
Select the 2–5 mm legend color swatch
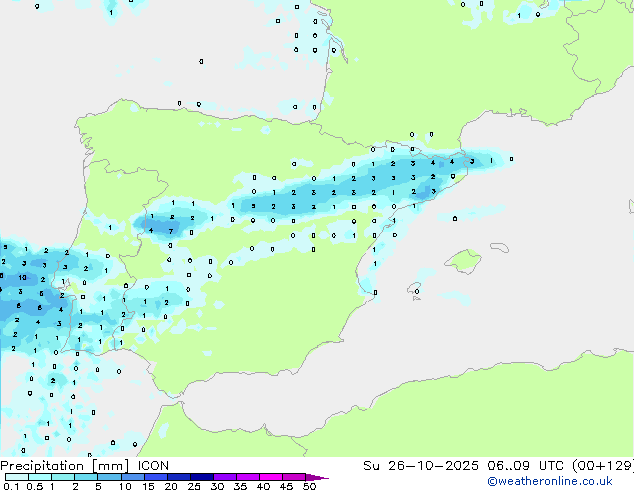coord(86,477)
